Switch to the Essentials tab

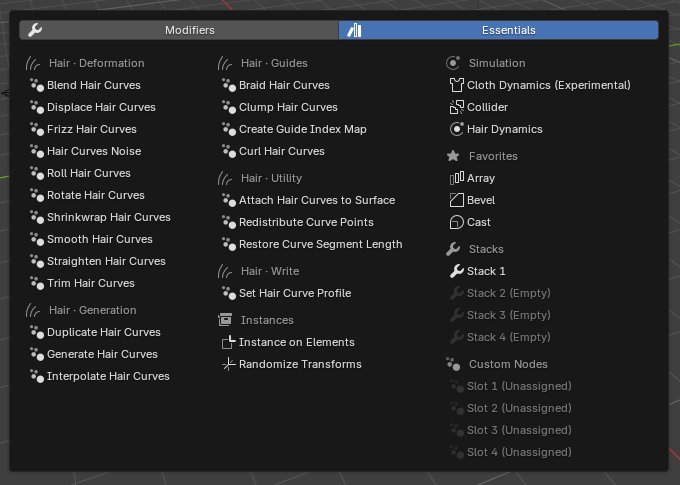coord(498,30)
